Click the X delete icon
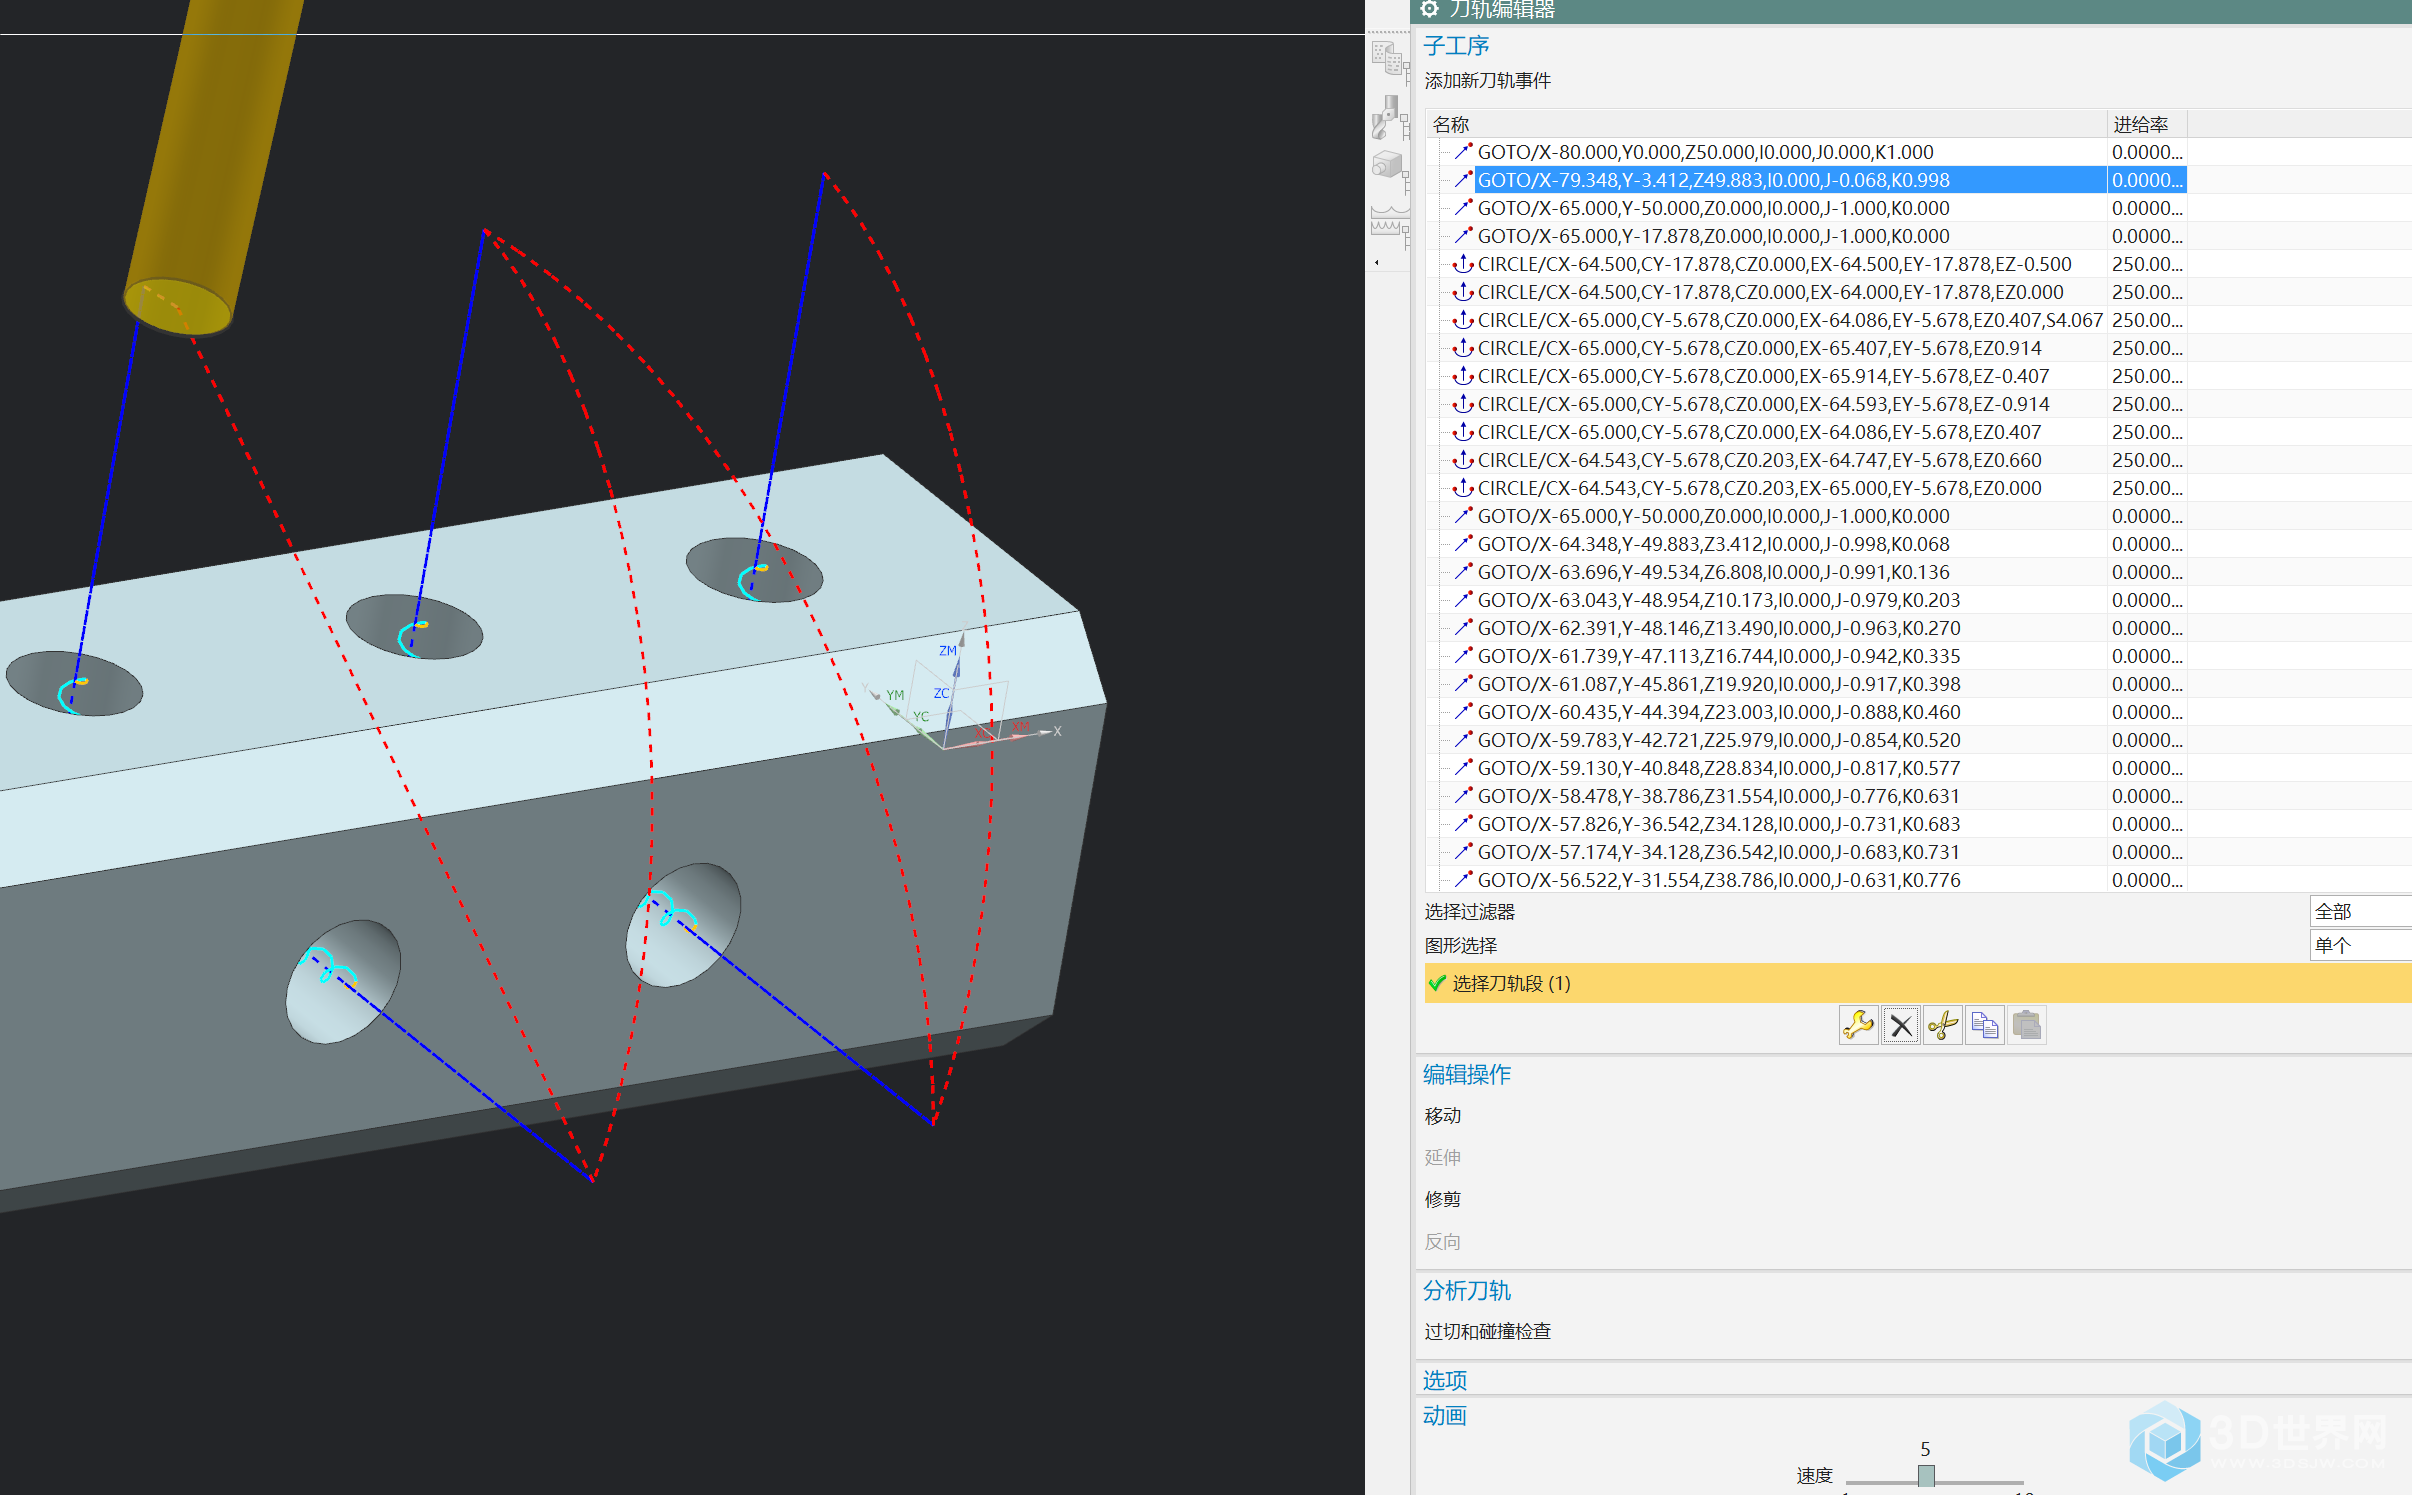This screenshot has height=1495, width=2412. [x=1901, y=1025]
